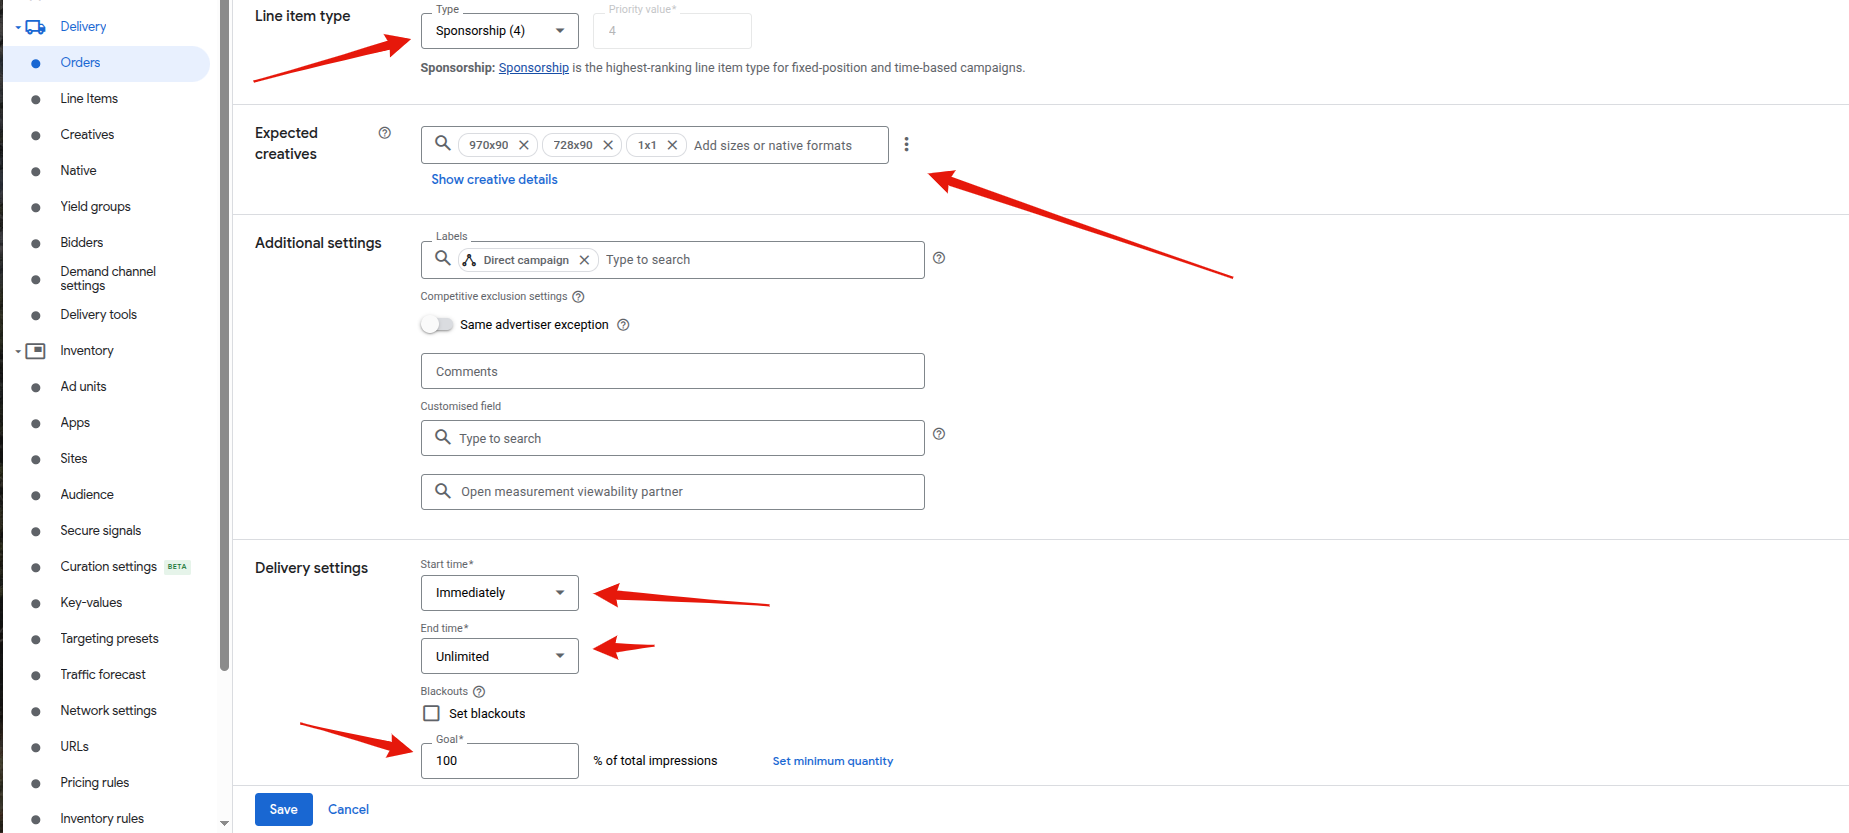
Task: Open the three-dot menu beside expected creatives
Action: 906,145
